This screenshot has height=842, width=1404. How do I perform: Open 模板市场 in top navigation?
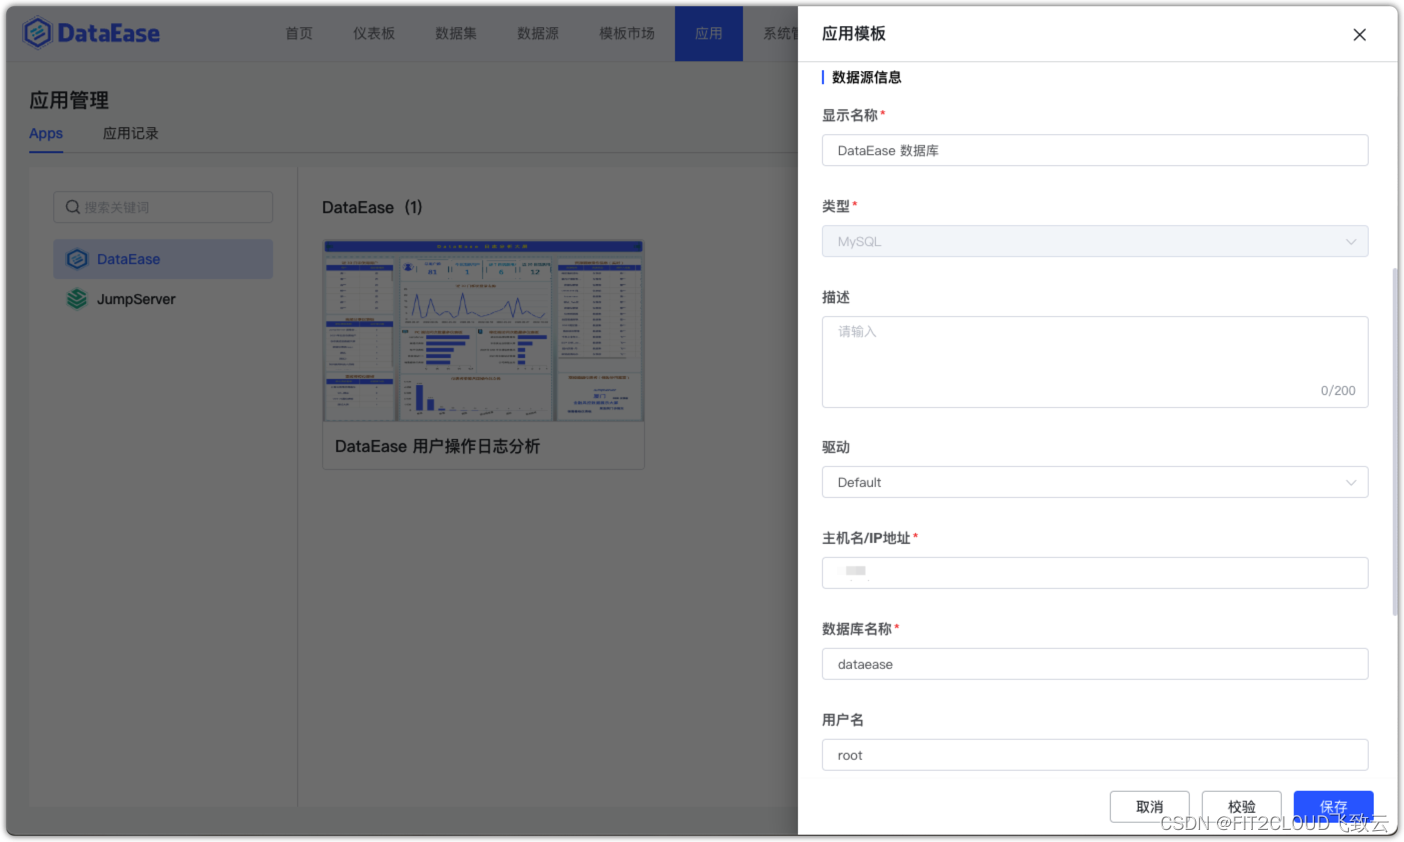point(627,33)
